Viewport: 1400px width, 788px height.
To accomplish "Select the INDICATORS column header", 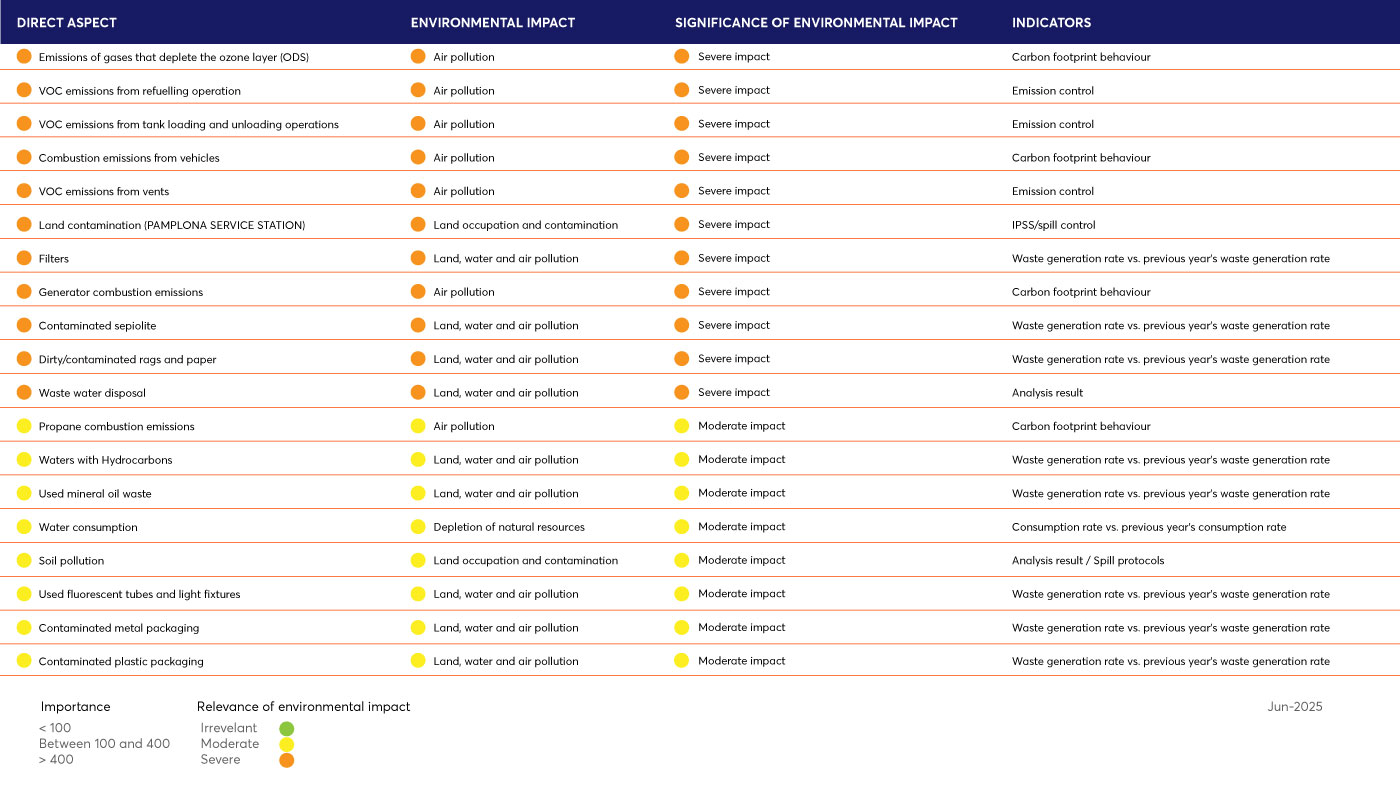I will [x=1051, y=22].
